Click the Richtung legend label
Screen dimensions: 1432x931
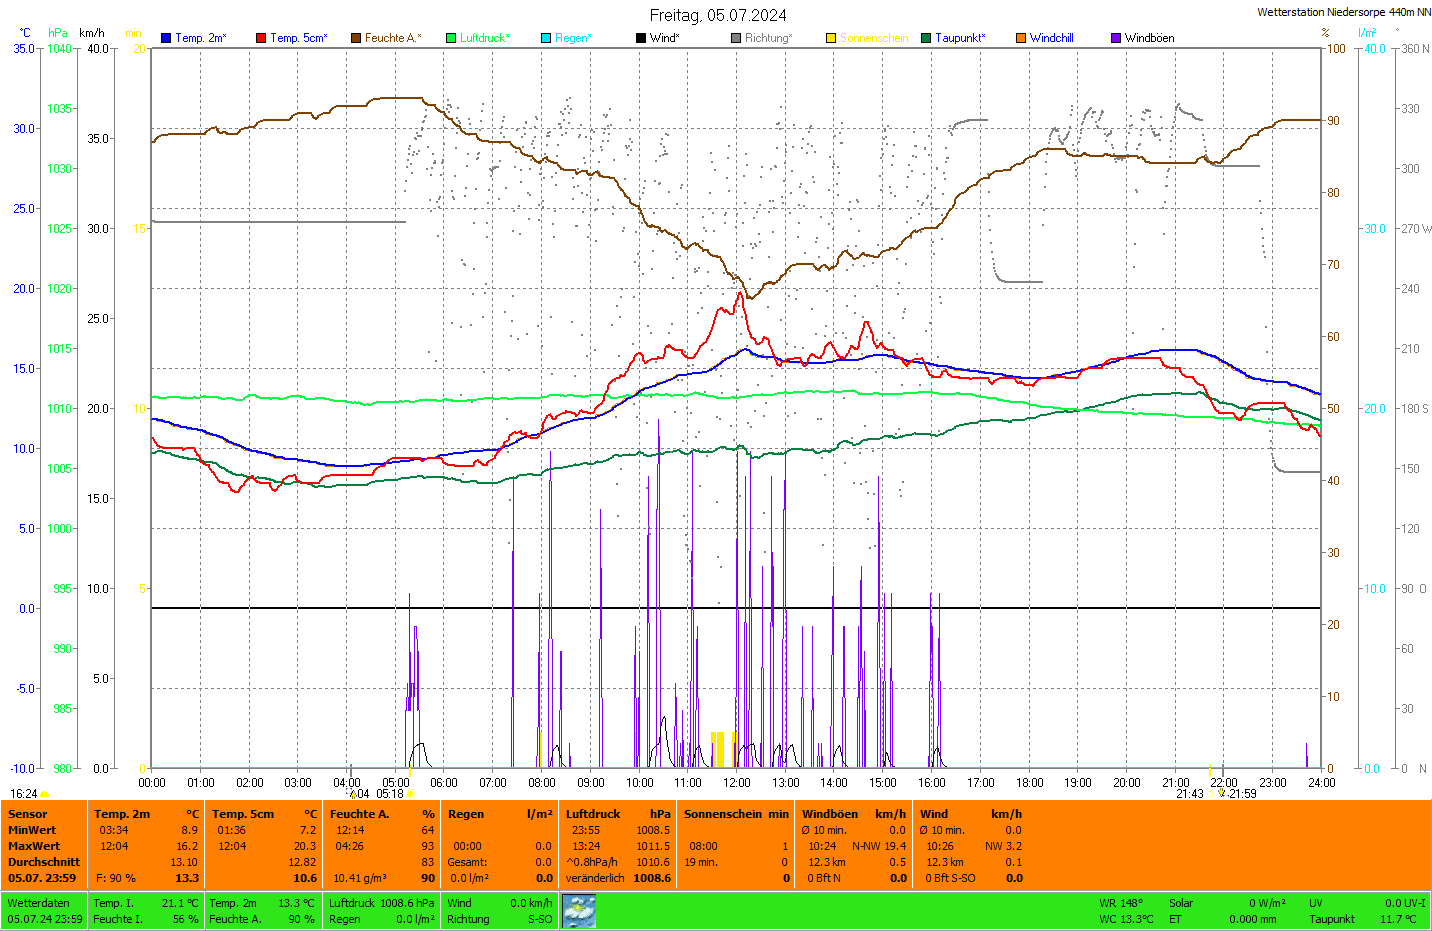click(x=768, y=38)
